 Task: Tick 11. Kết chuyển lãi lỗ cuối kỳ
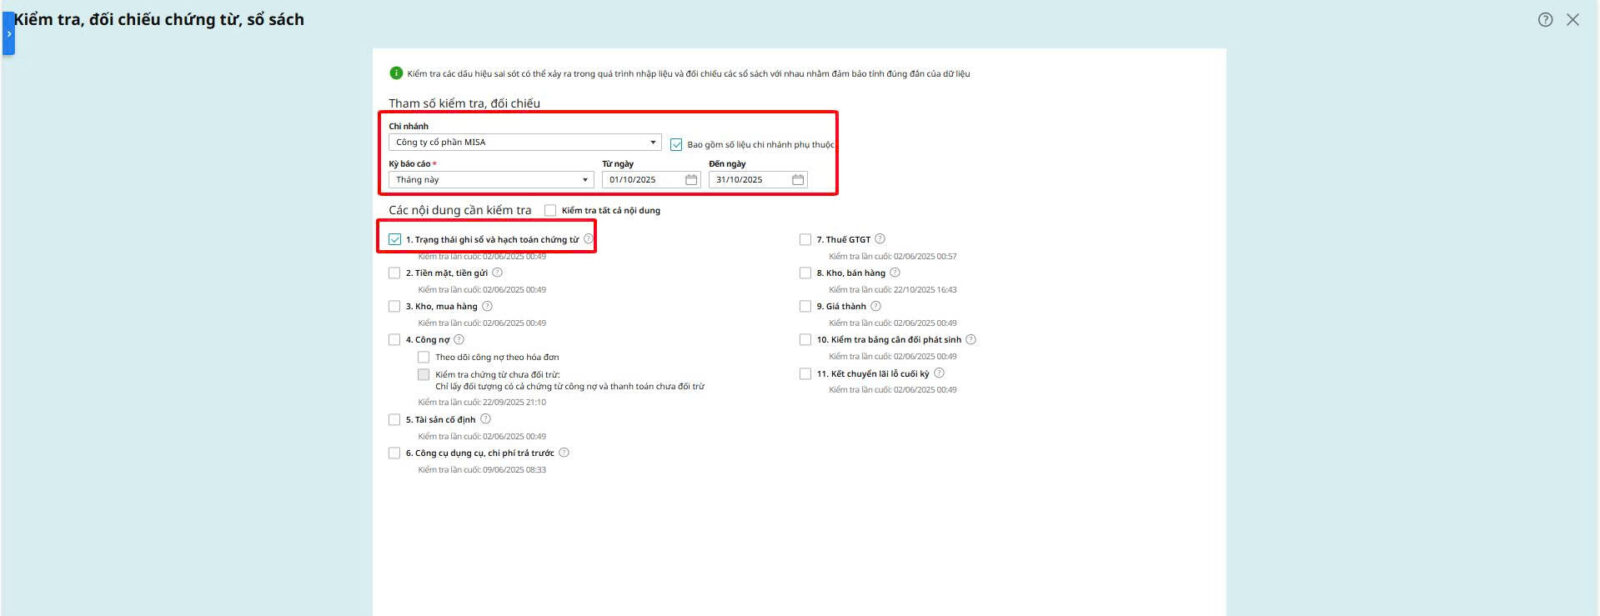tap(805, 374)
